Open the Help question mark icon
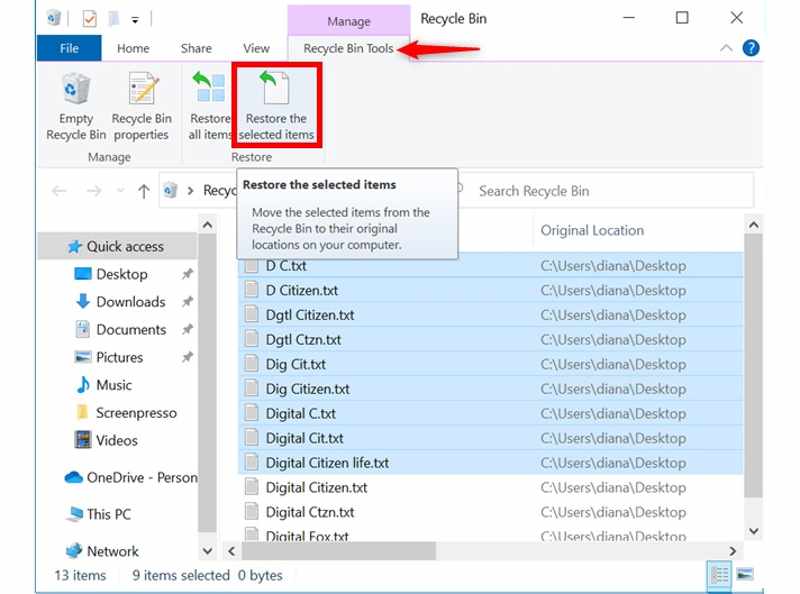 (x=750, y=48)
